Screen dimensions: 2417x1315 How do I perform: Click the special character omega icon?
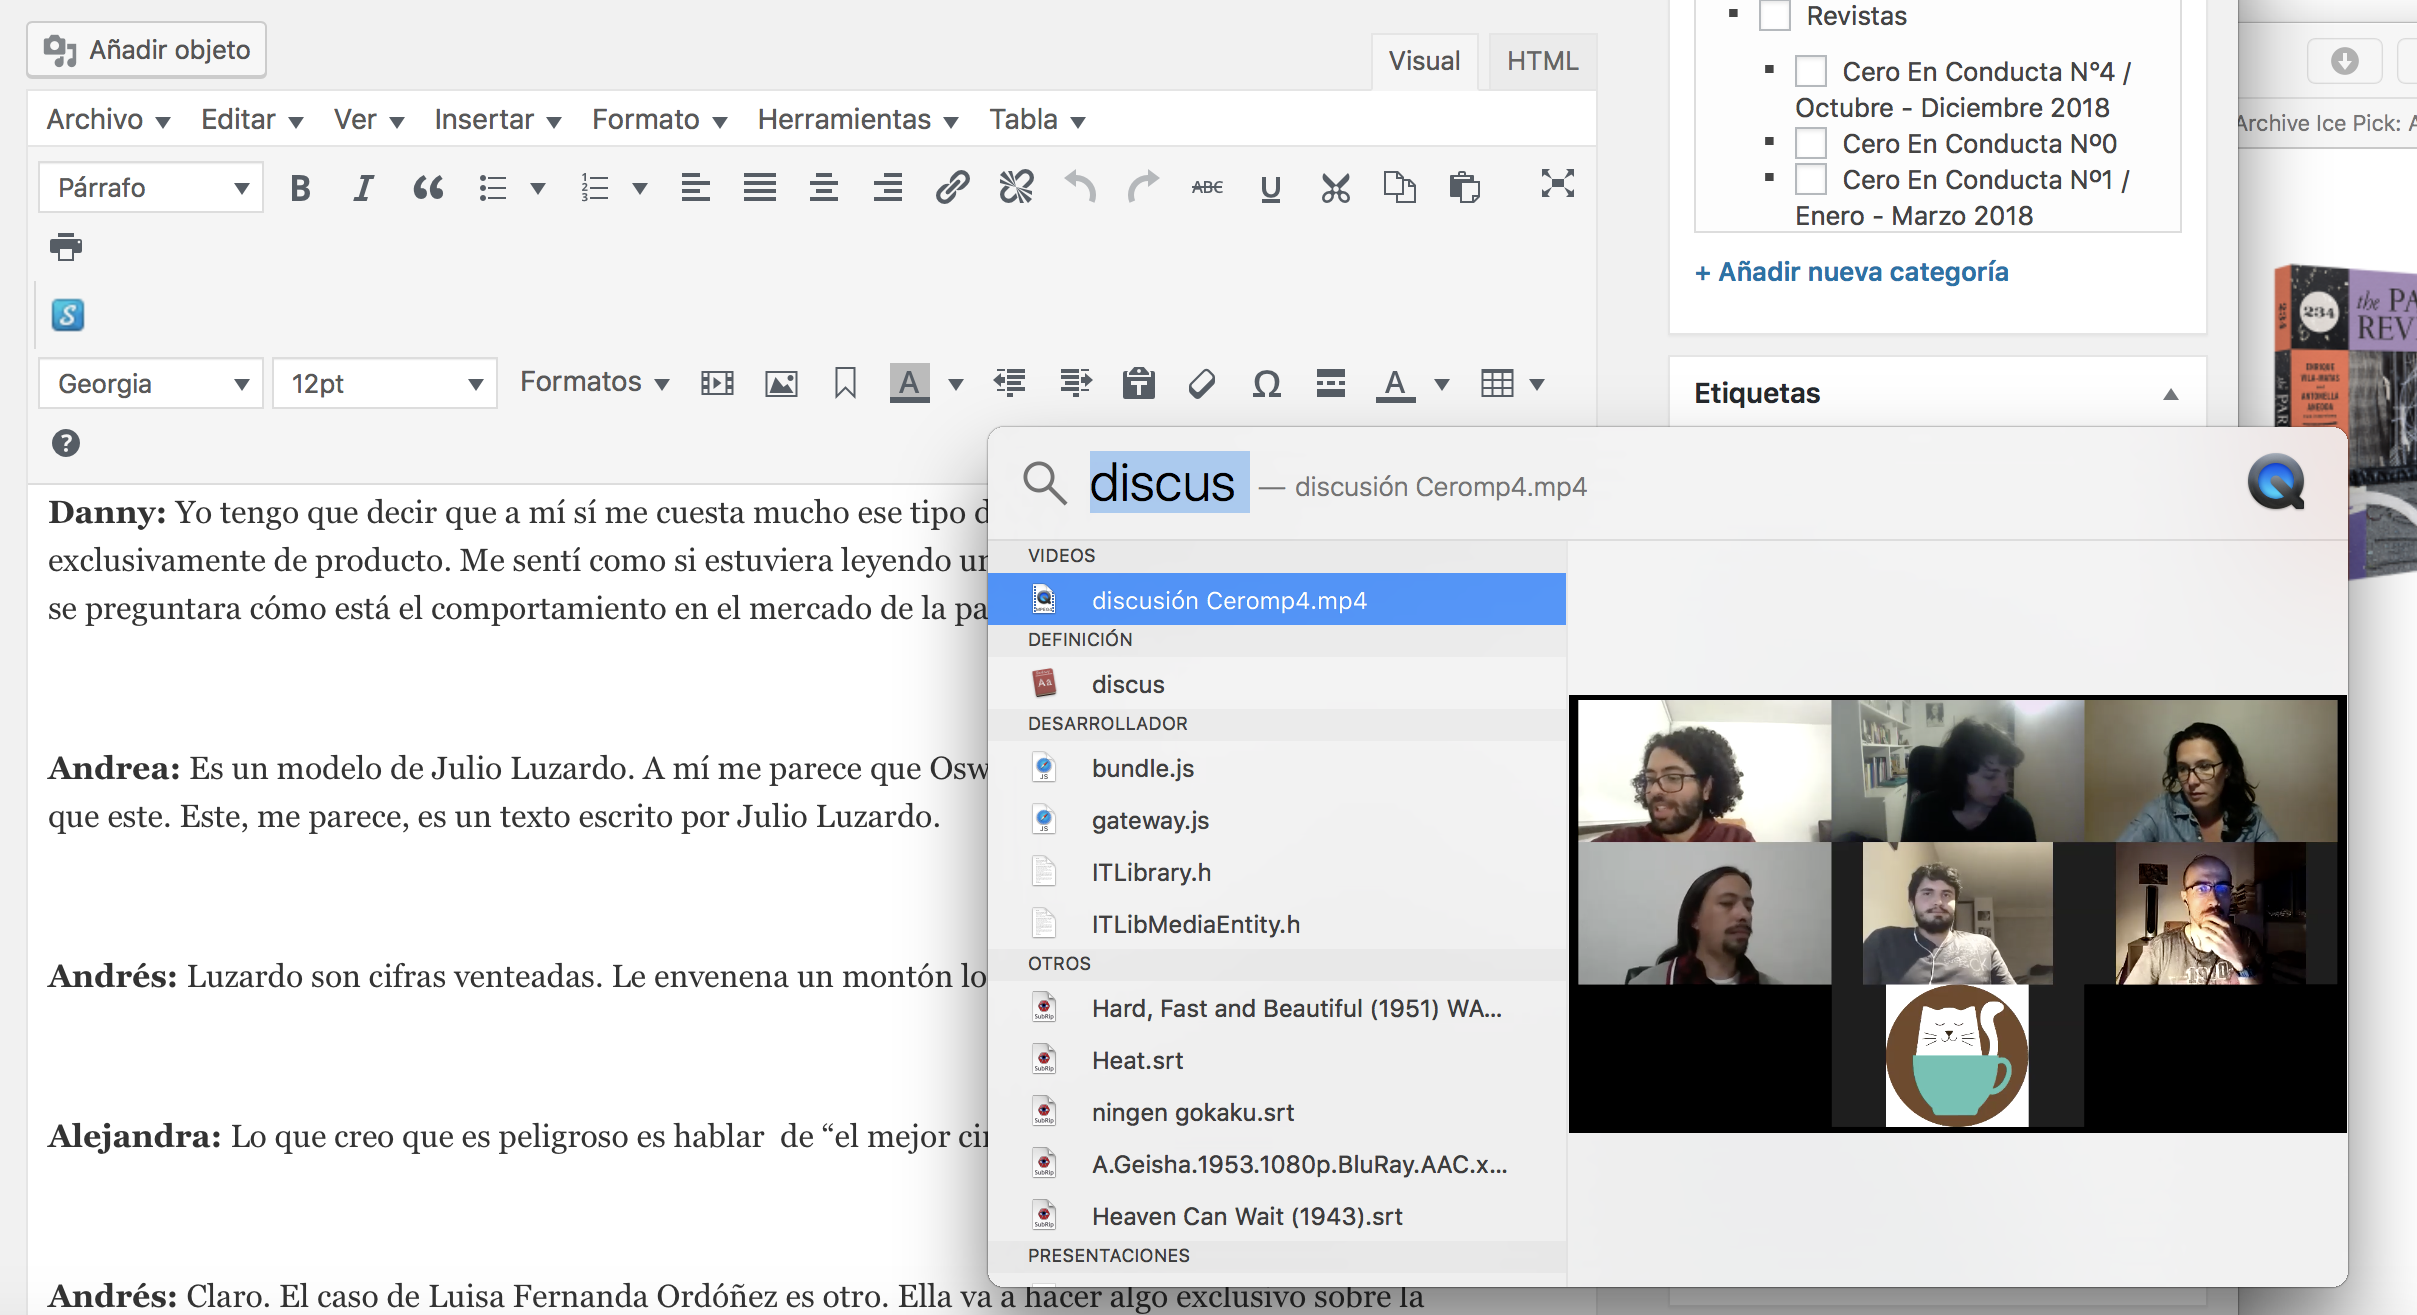click(x=1266, y=384)
